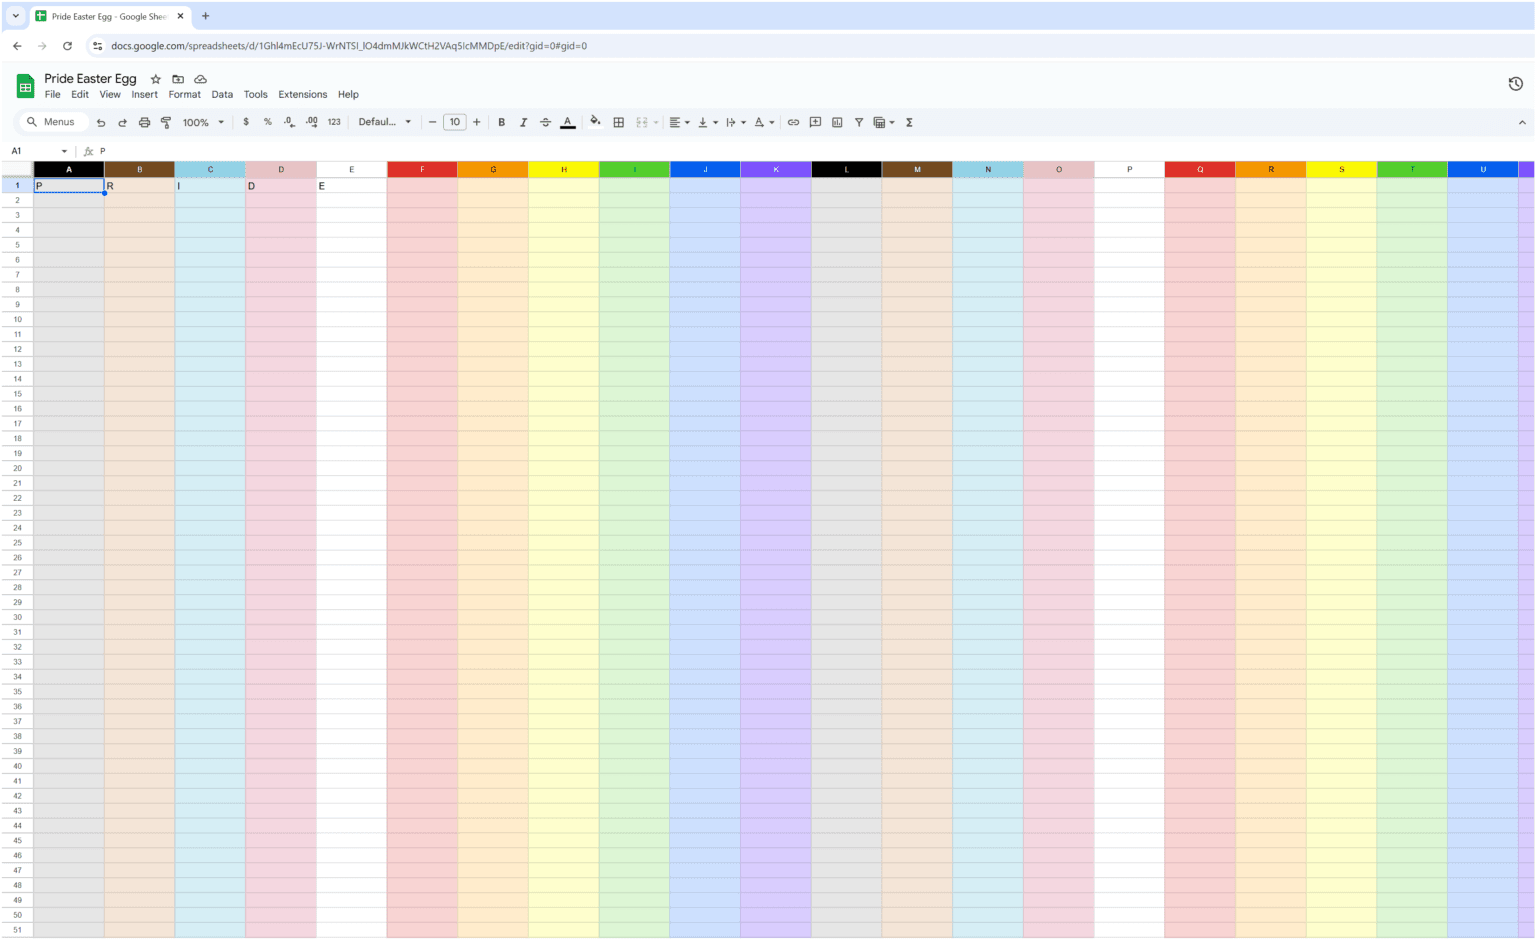1536x940 pixels.
Task: Expand the Name box dropdown arrow
Action: tap(64, 151)
